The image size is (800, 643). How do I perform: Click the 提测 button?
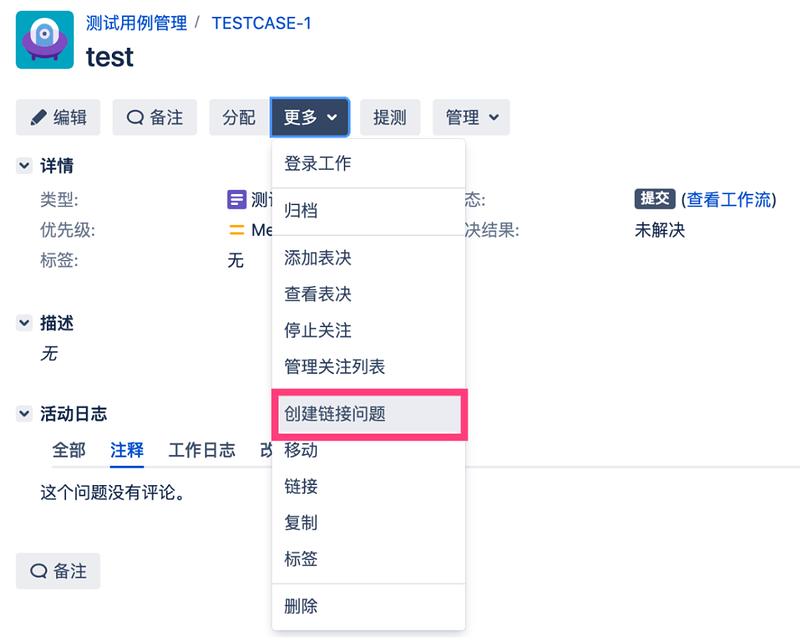pyautogui.click(x=390, y=117)
